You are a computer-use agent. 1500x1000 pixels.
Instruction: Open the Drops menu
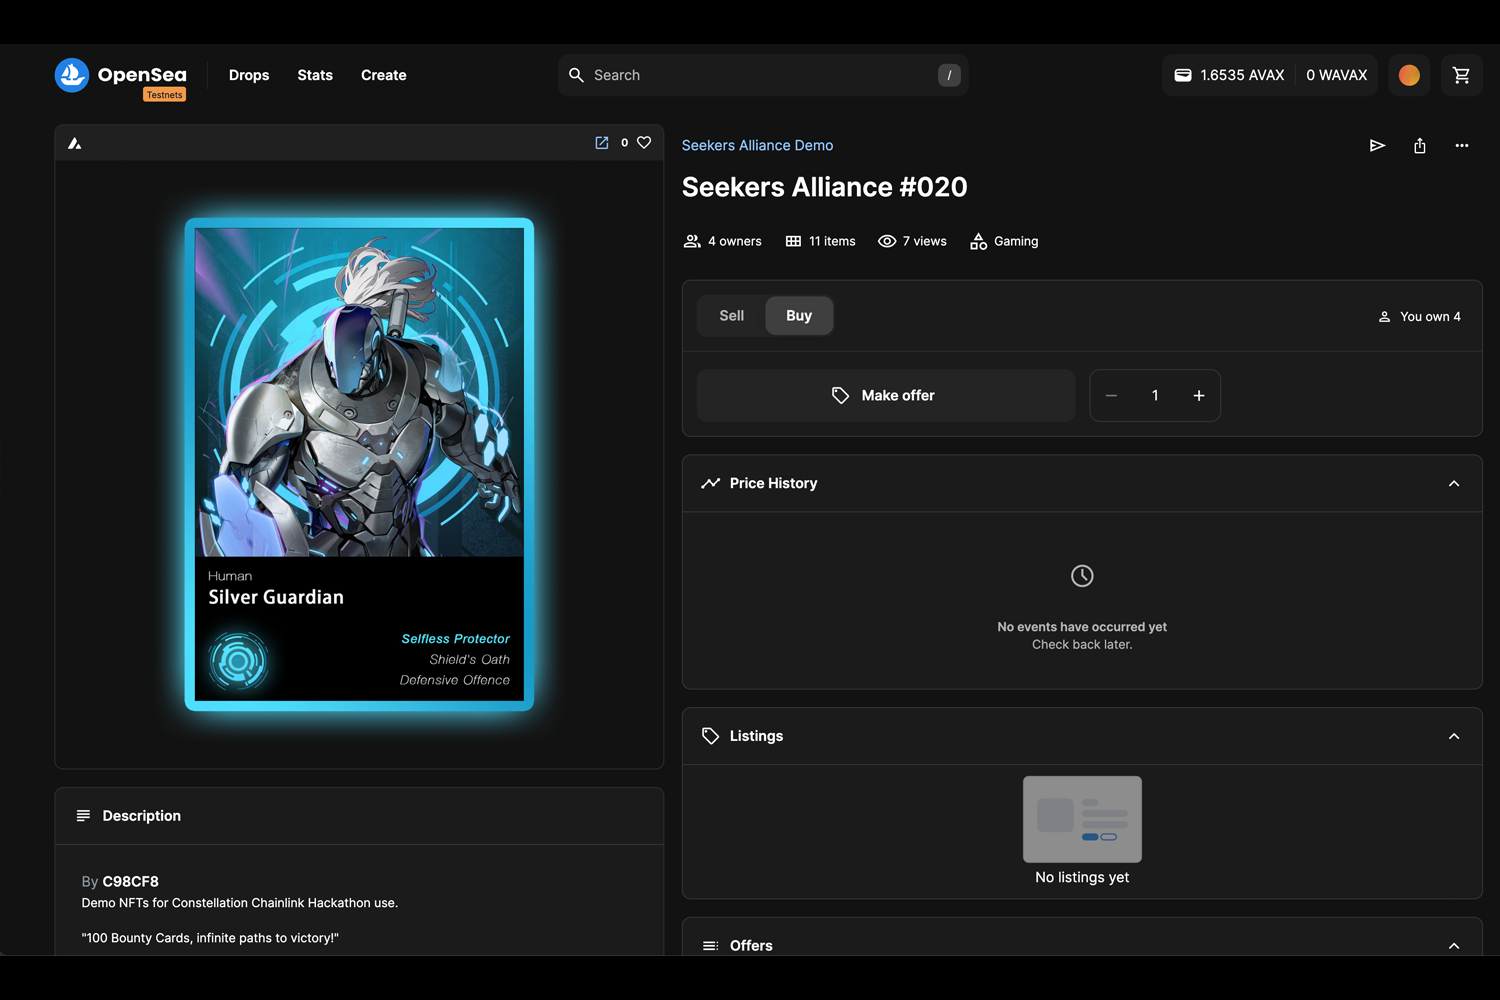point(249,75)
